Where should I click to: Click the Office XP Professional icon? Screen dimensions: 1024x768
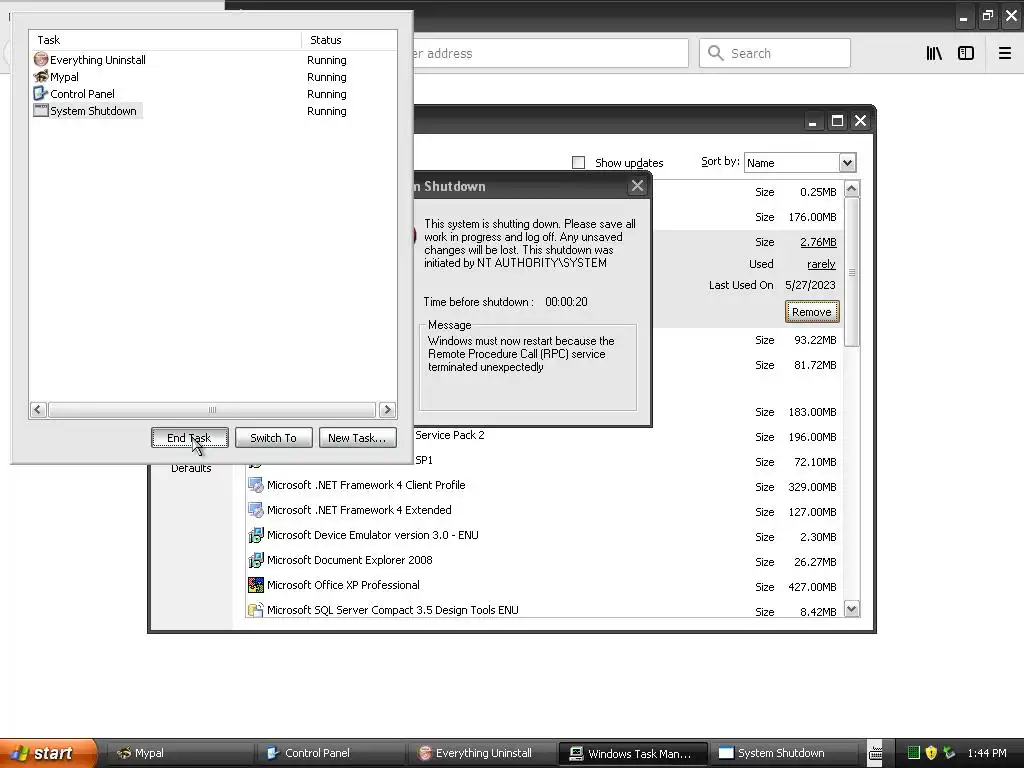(x=255, y=585)
